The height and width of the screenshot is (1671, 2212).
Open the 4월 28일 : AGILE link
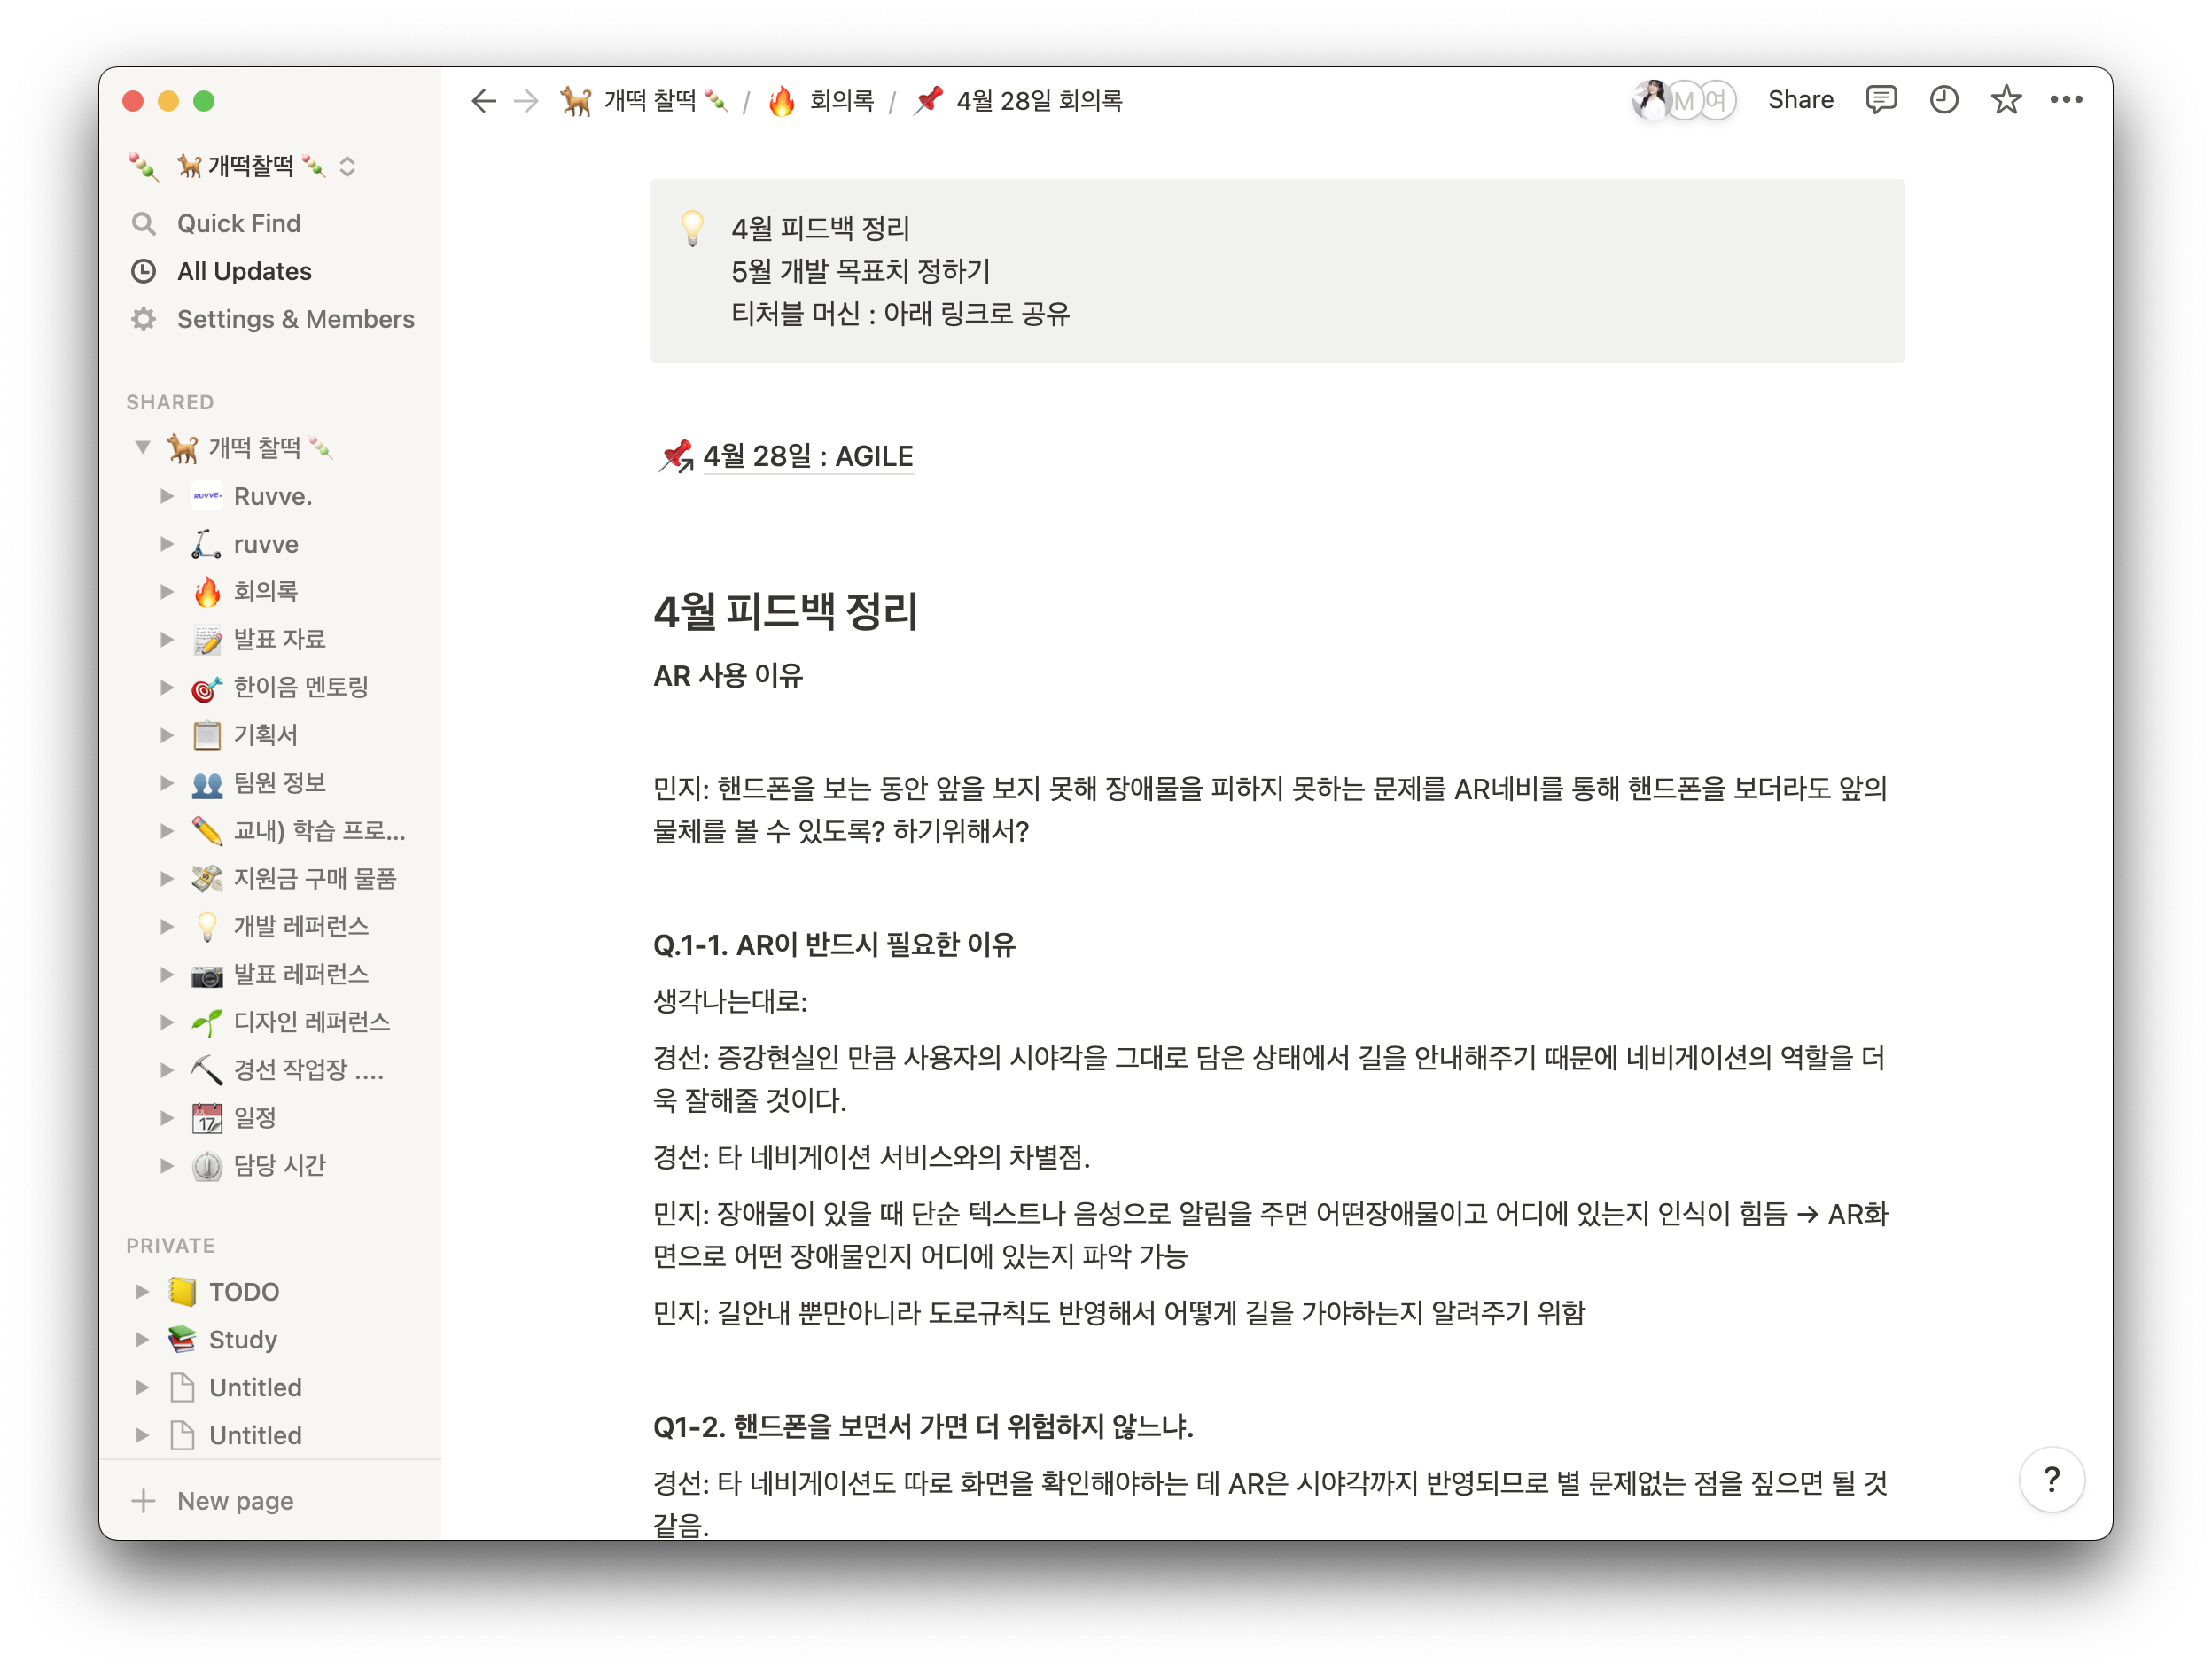coord(807,456)
